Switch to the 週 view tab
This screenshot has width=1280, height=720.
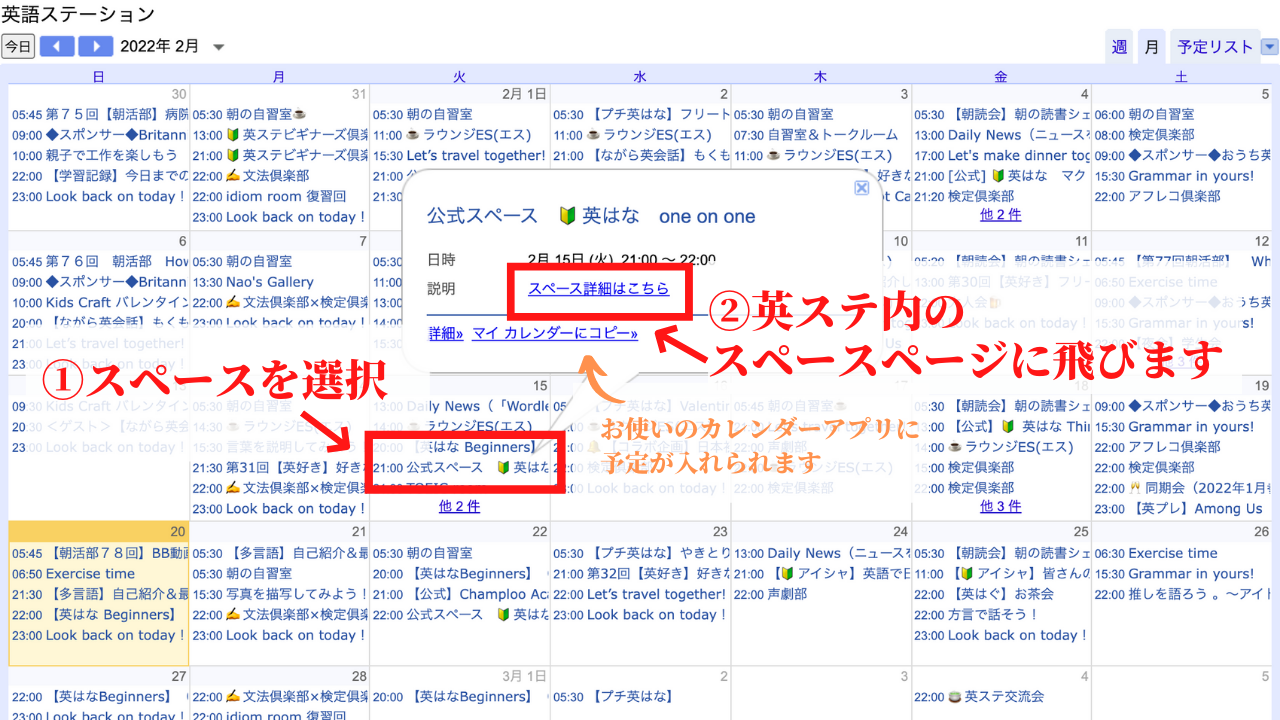[x=1119, y=47]
